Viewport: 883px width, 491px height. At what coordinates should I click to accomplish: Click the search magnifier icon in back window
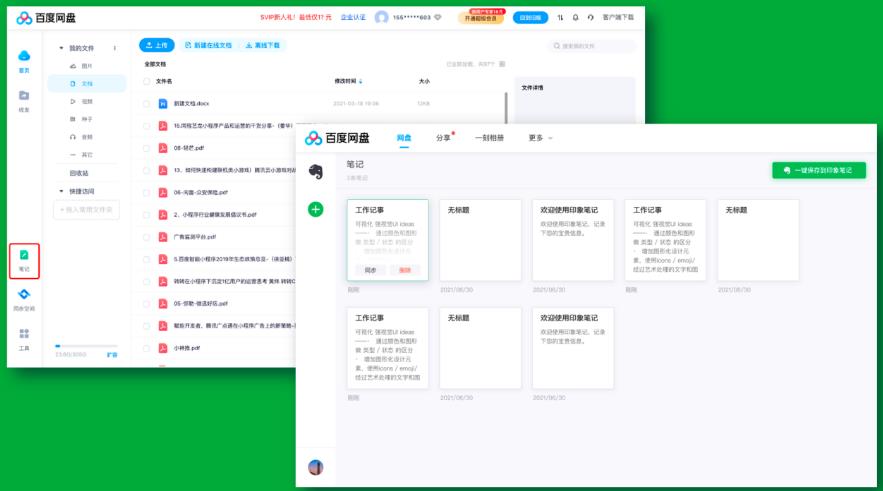click(x=557, y=46)
